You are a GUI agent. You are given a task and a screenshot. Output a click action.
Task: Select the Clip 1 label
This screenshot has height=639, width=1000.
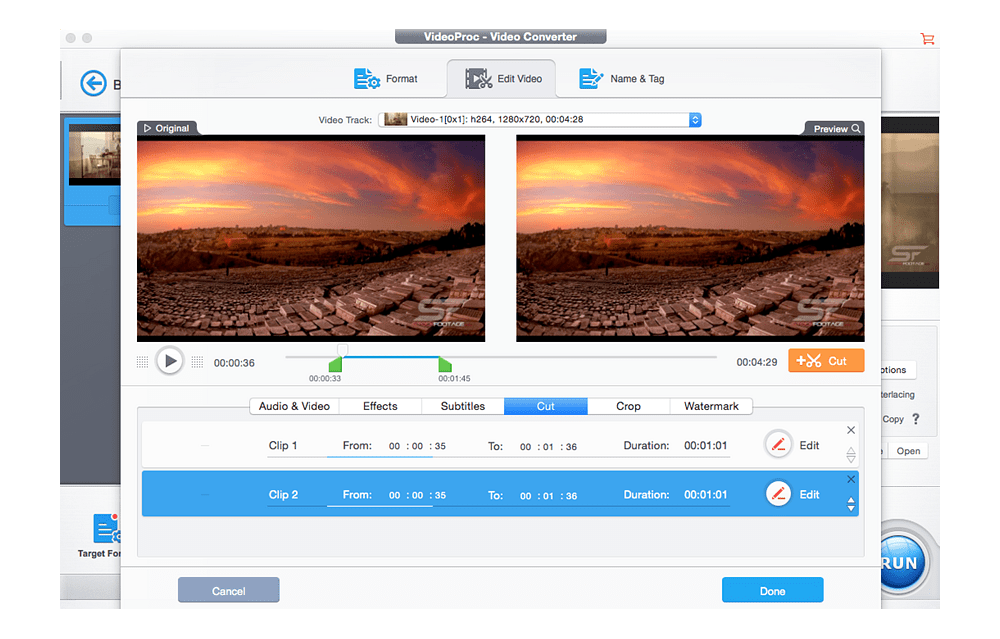click(x=283, y=445)
